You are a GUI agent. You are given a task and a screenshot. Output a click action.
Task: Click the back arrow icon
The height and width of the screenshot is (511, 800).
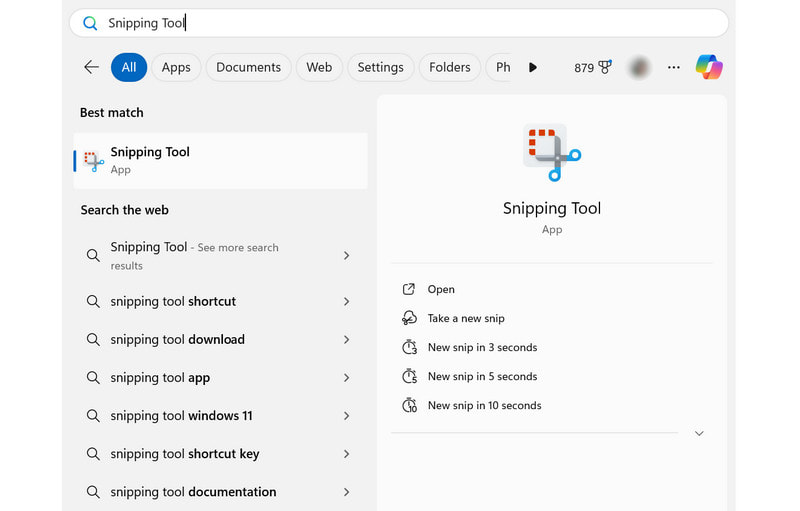91,67
